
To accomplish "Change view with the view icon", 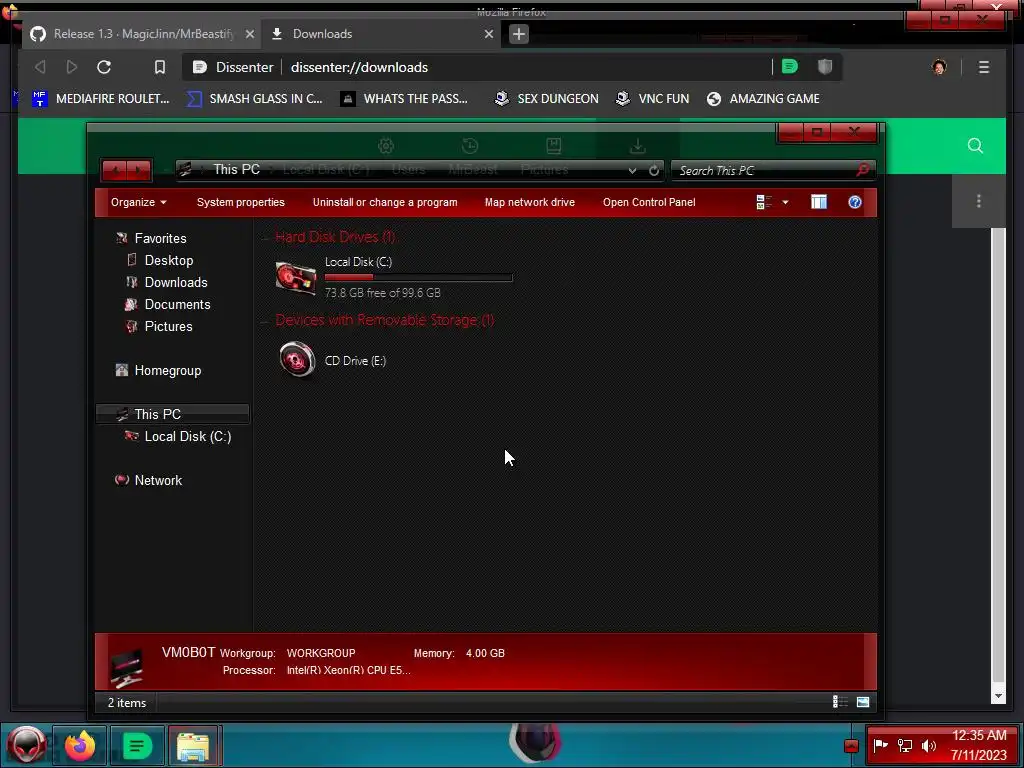I will point(764,202).
